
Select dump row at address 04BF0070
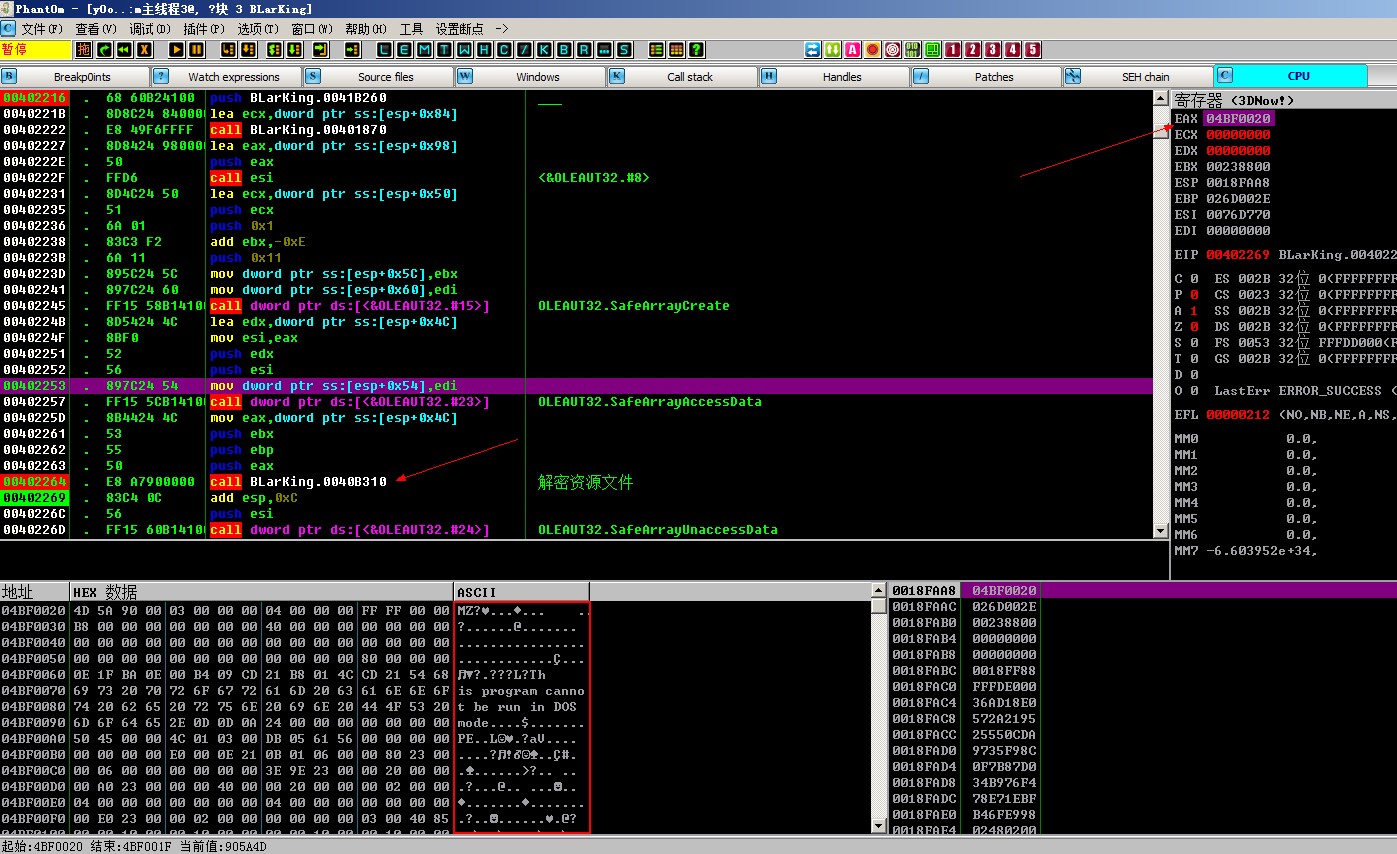pos(295,691)
